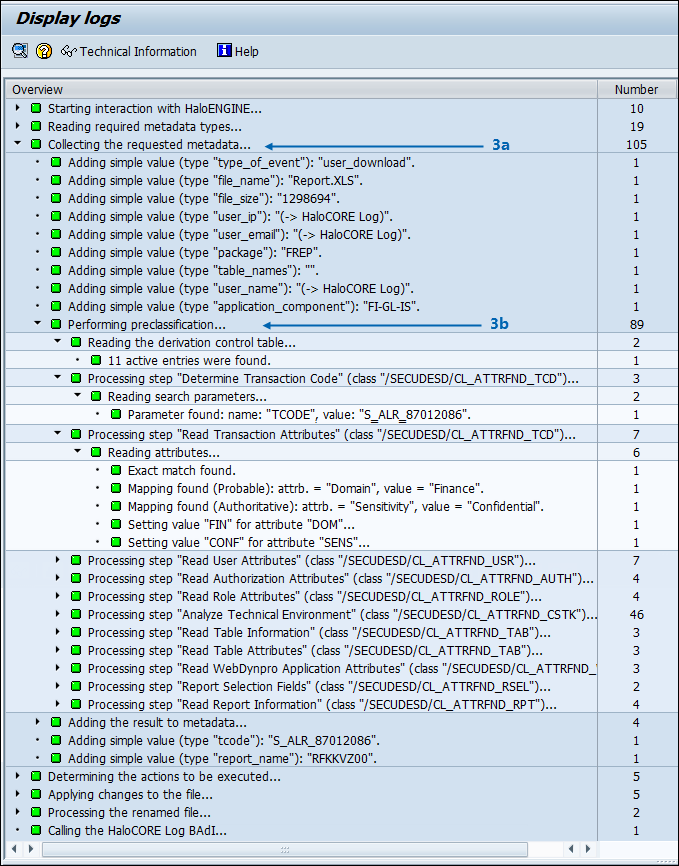Click horizontal scrollbar left arrow at far left
This screenshot has width=679, height=866.
[13, 848]
